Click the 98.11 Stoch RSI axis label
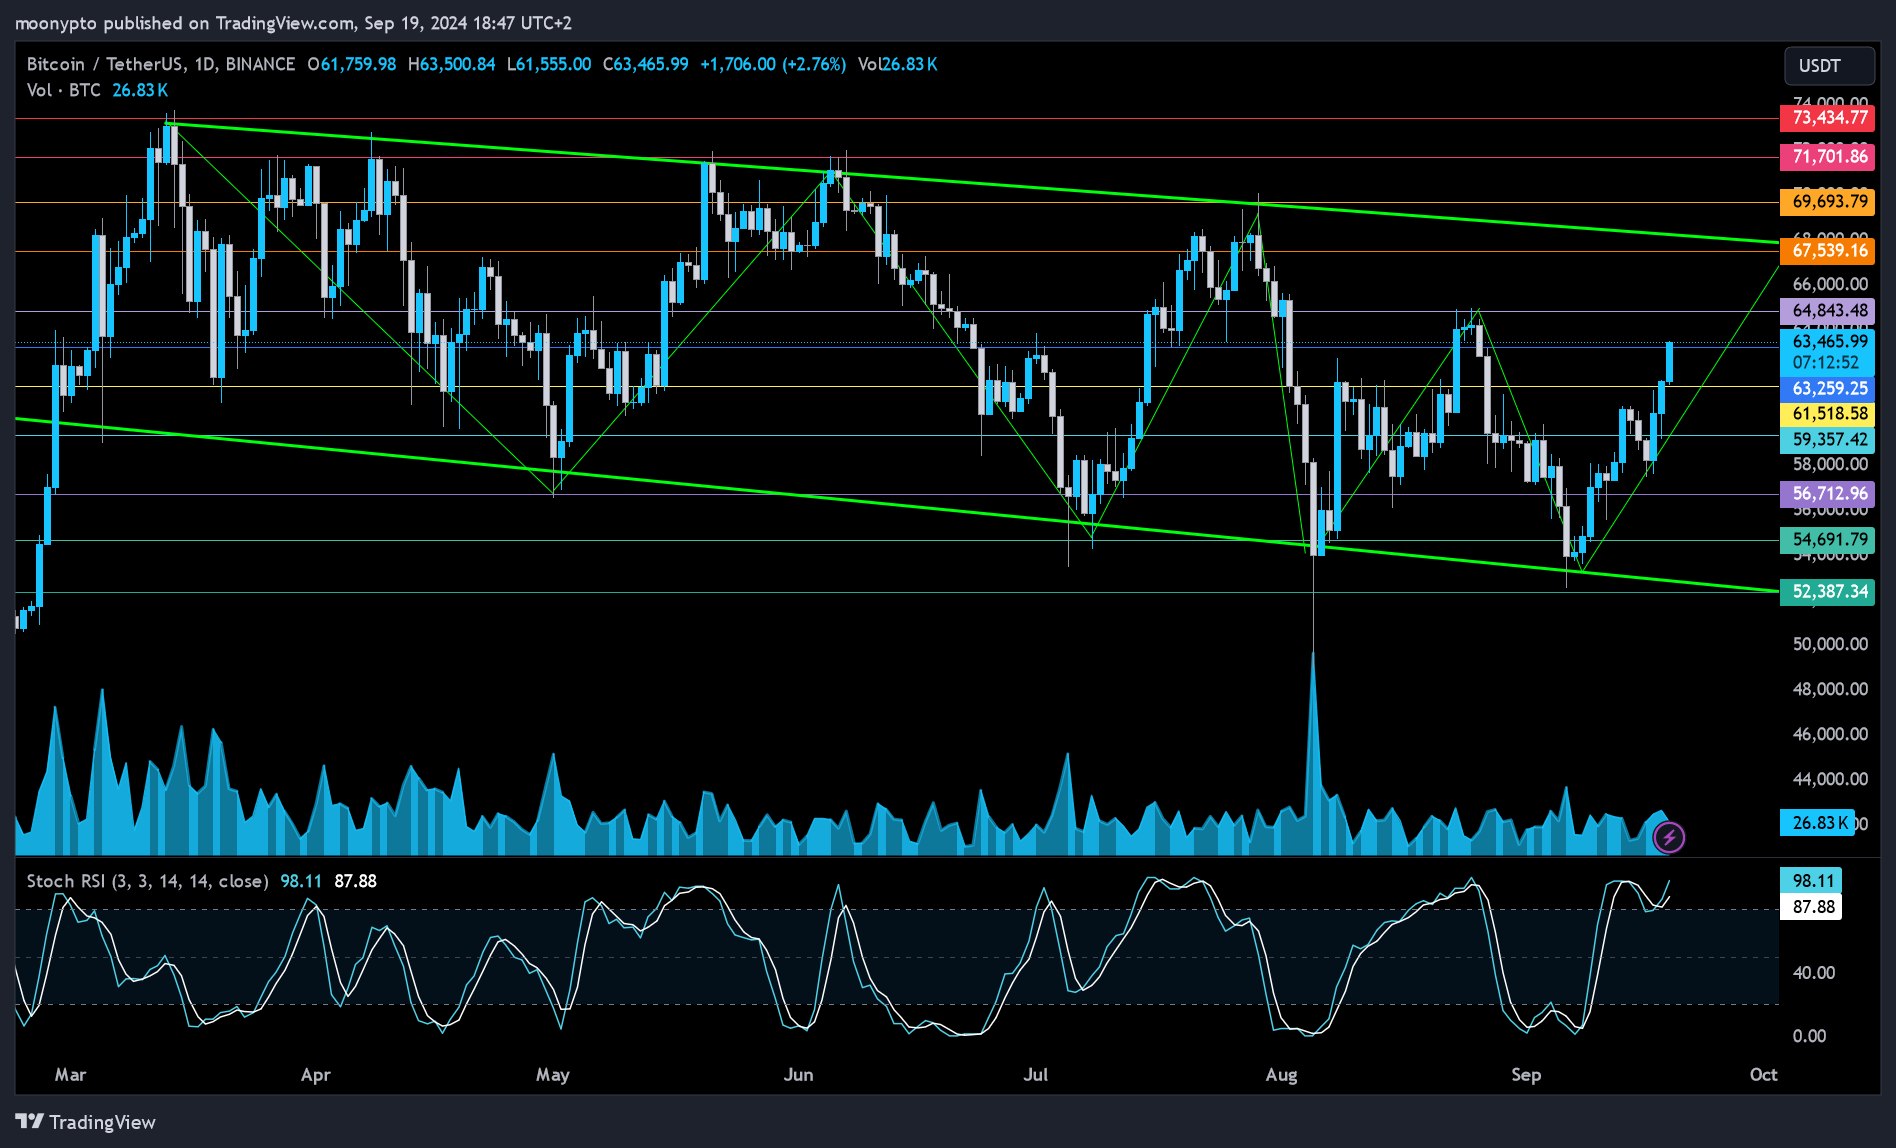This screenshot has height=1148, width=1896. [1812, 881]
